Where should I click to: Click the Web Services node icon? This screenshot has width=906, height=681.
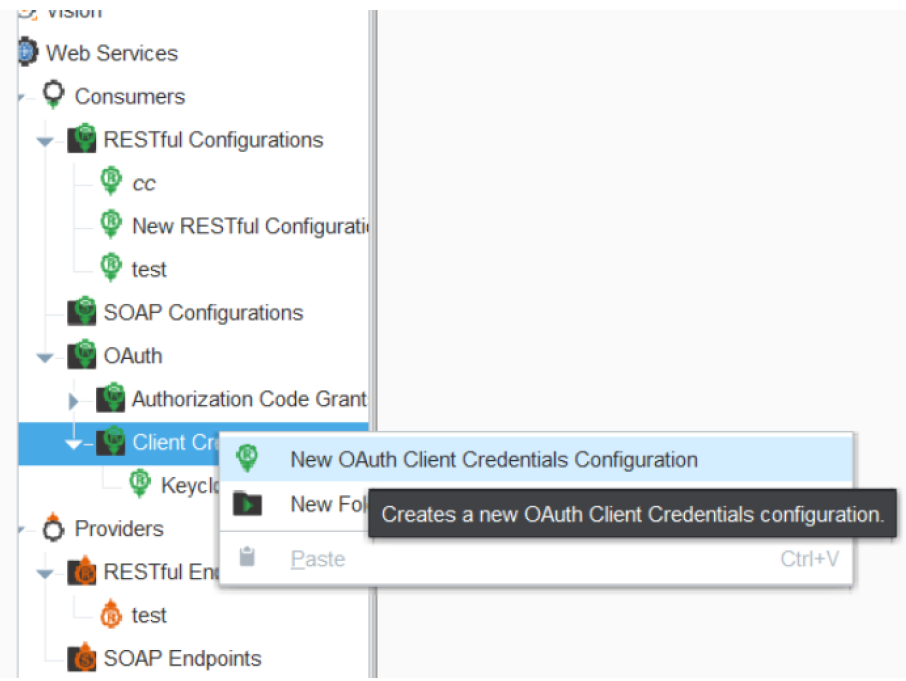[27, 53]
